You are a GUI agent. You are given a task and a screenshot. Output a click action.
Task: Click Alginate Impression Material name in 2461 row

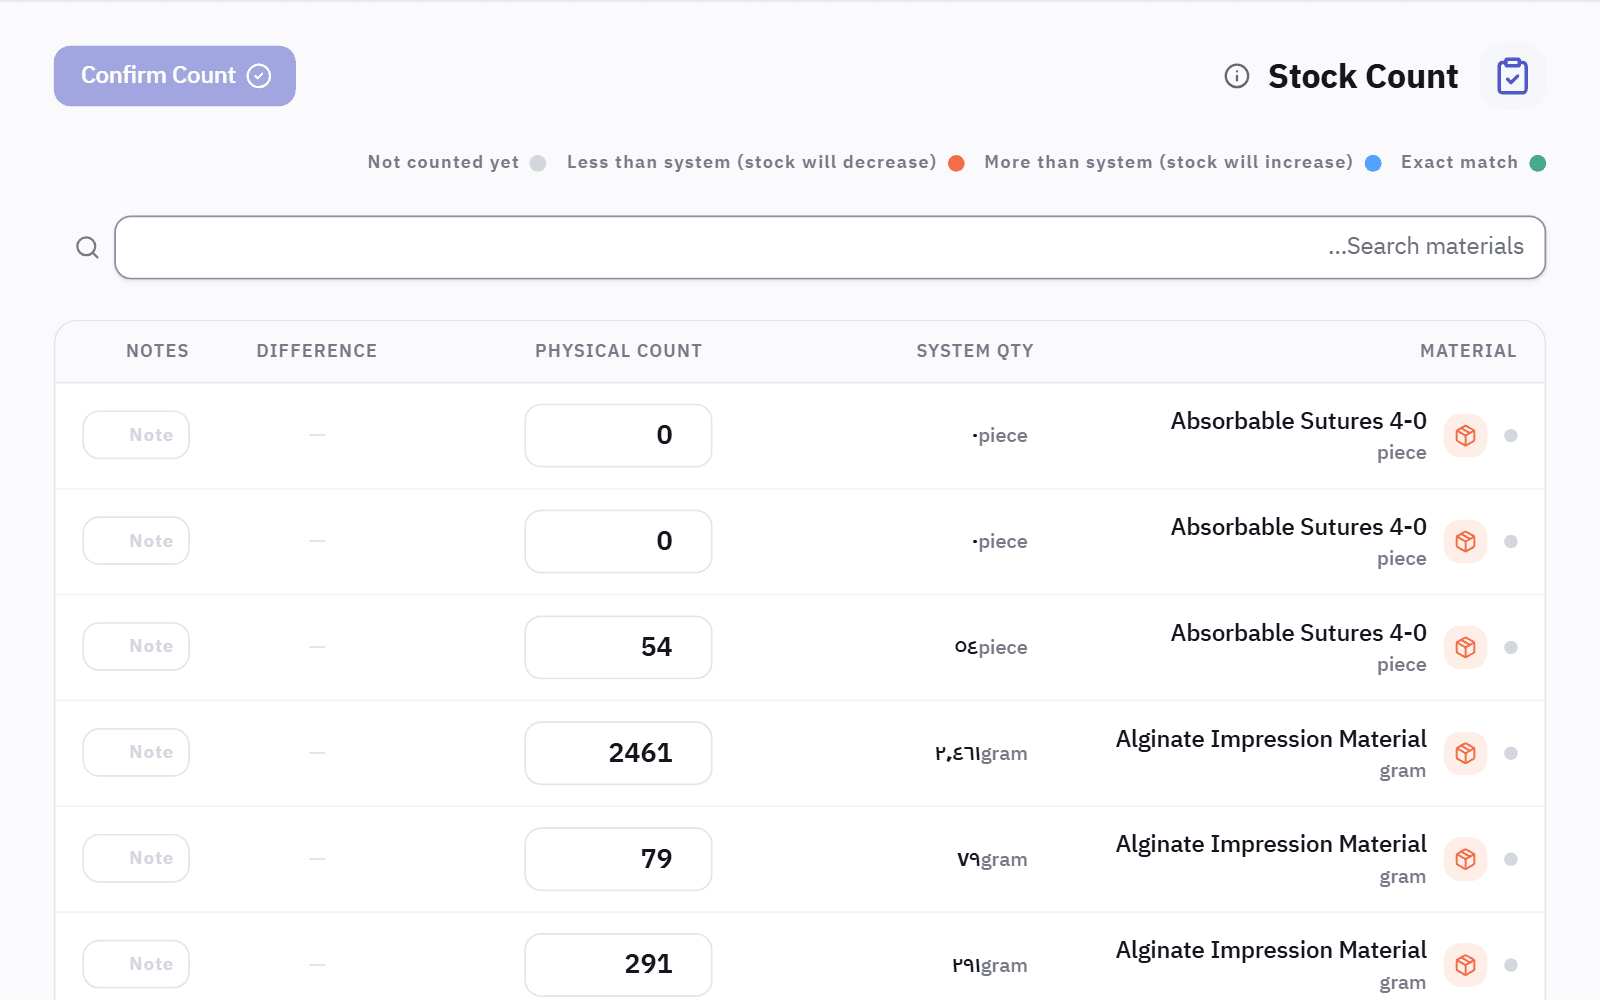(1271, 739)
